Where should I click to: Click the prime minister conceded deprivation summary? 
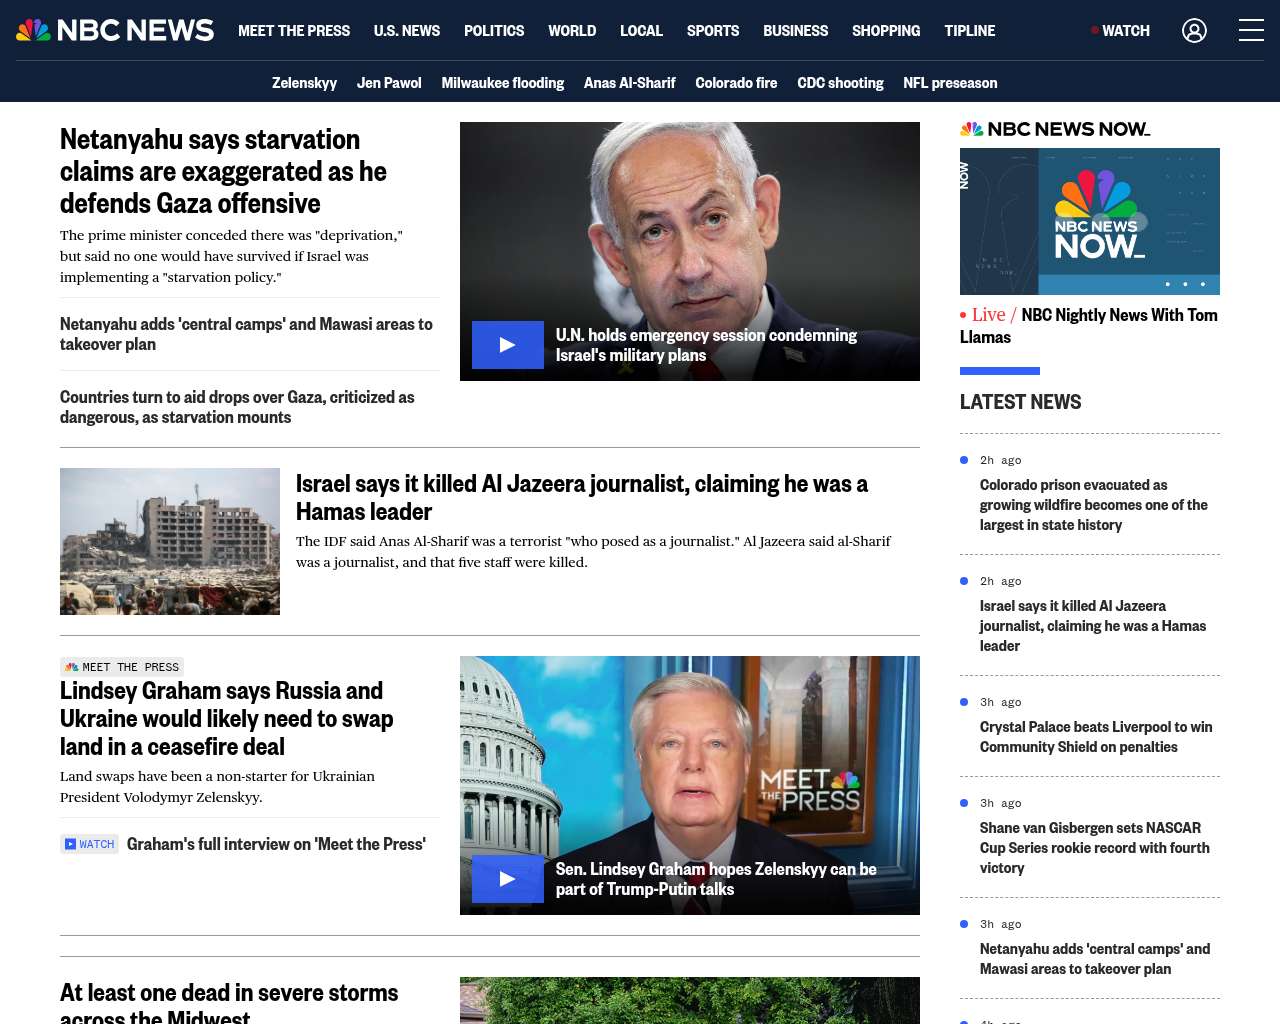(231, 256)
